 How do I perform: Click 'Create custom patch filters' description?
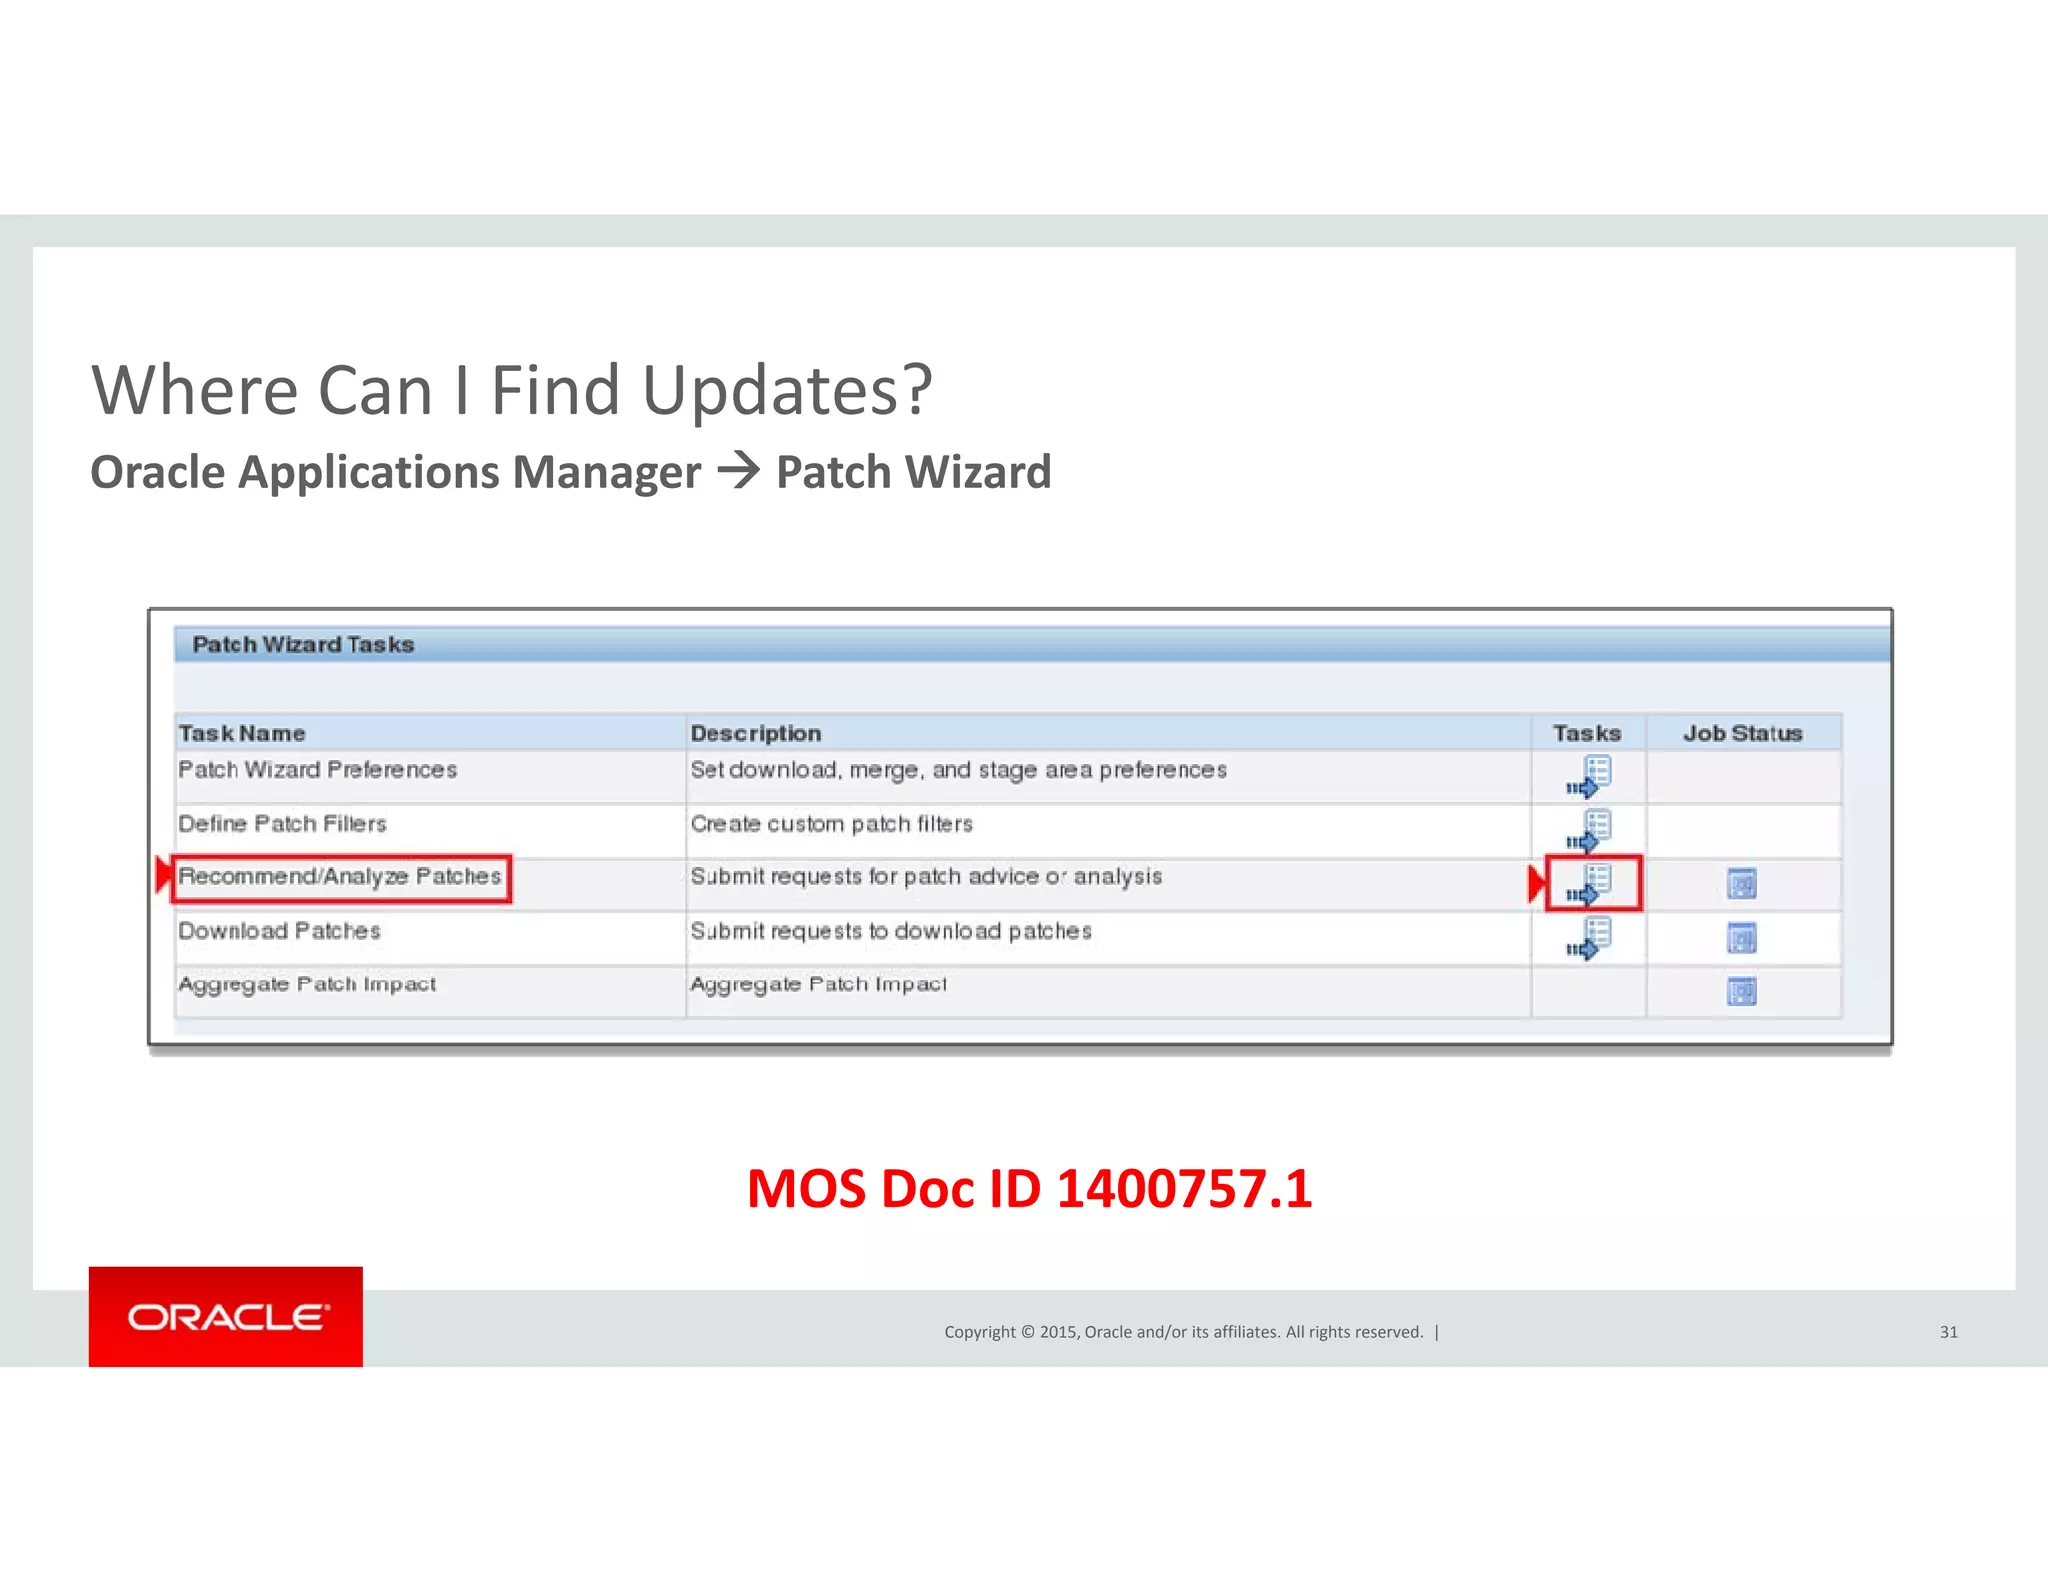pos(832,824)
